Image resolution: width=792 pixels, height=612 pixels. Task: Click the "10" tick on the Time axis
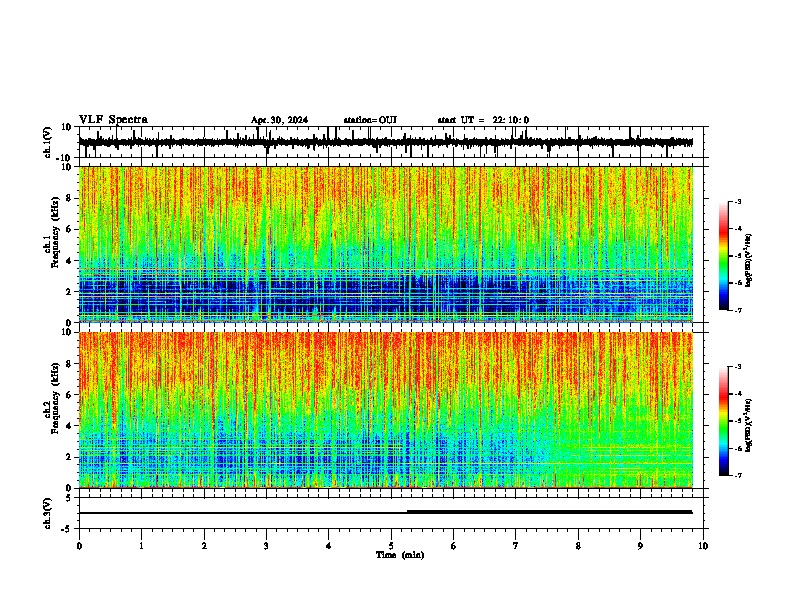(703, 546)
